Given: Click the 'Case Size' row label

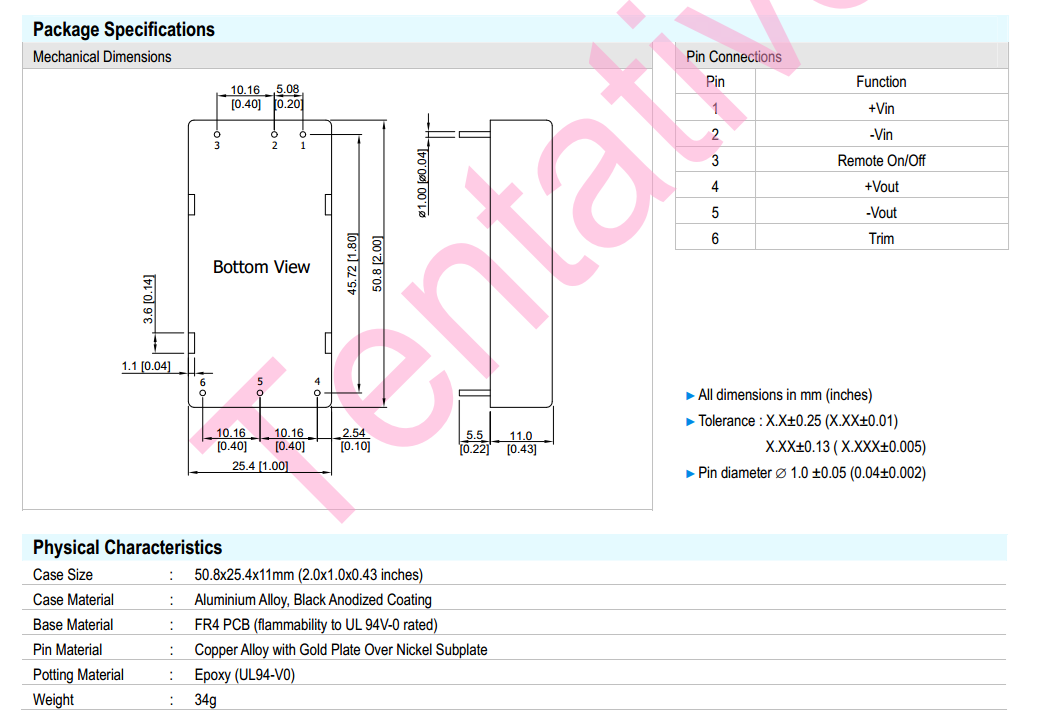Looking at the screenshot, I should tap(63, 575).
